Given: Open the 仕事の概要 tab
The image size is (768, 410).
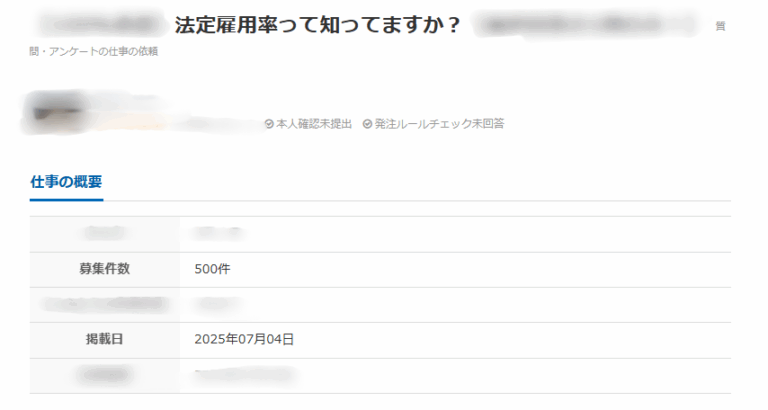Looking at the screenshot, I should [66, 182].
